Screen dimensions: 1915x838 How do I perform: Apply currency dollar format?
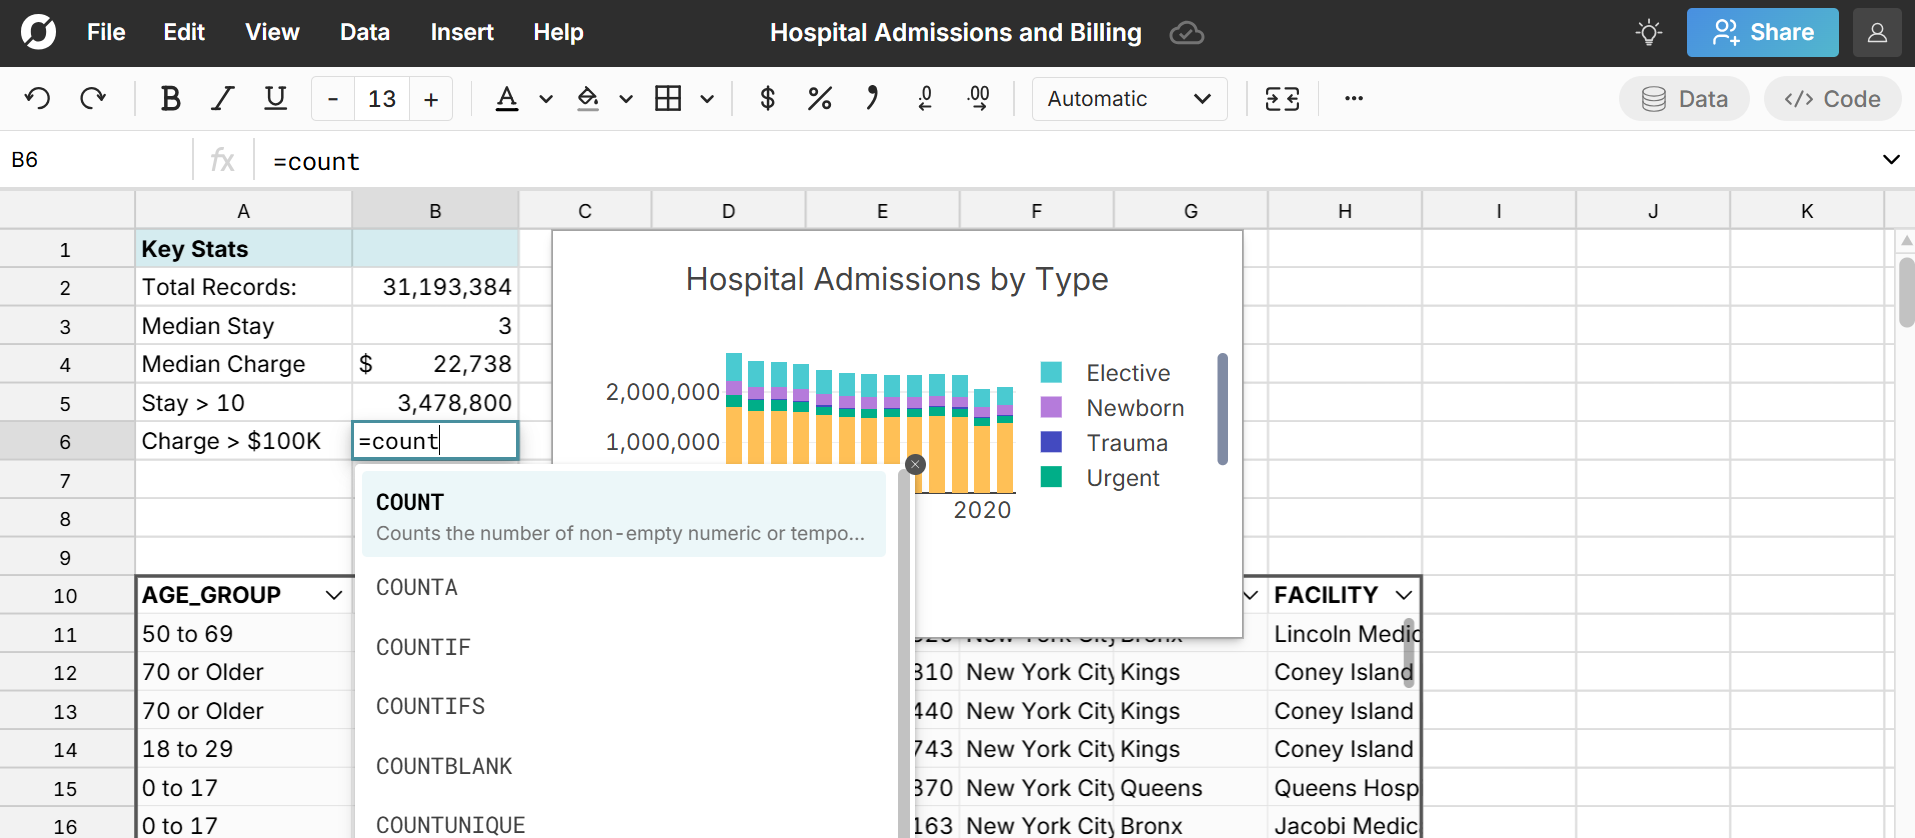click(x=767, y=98)
